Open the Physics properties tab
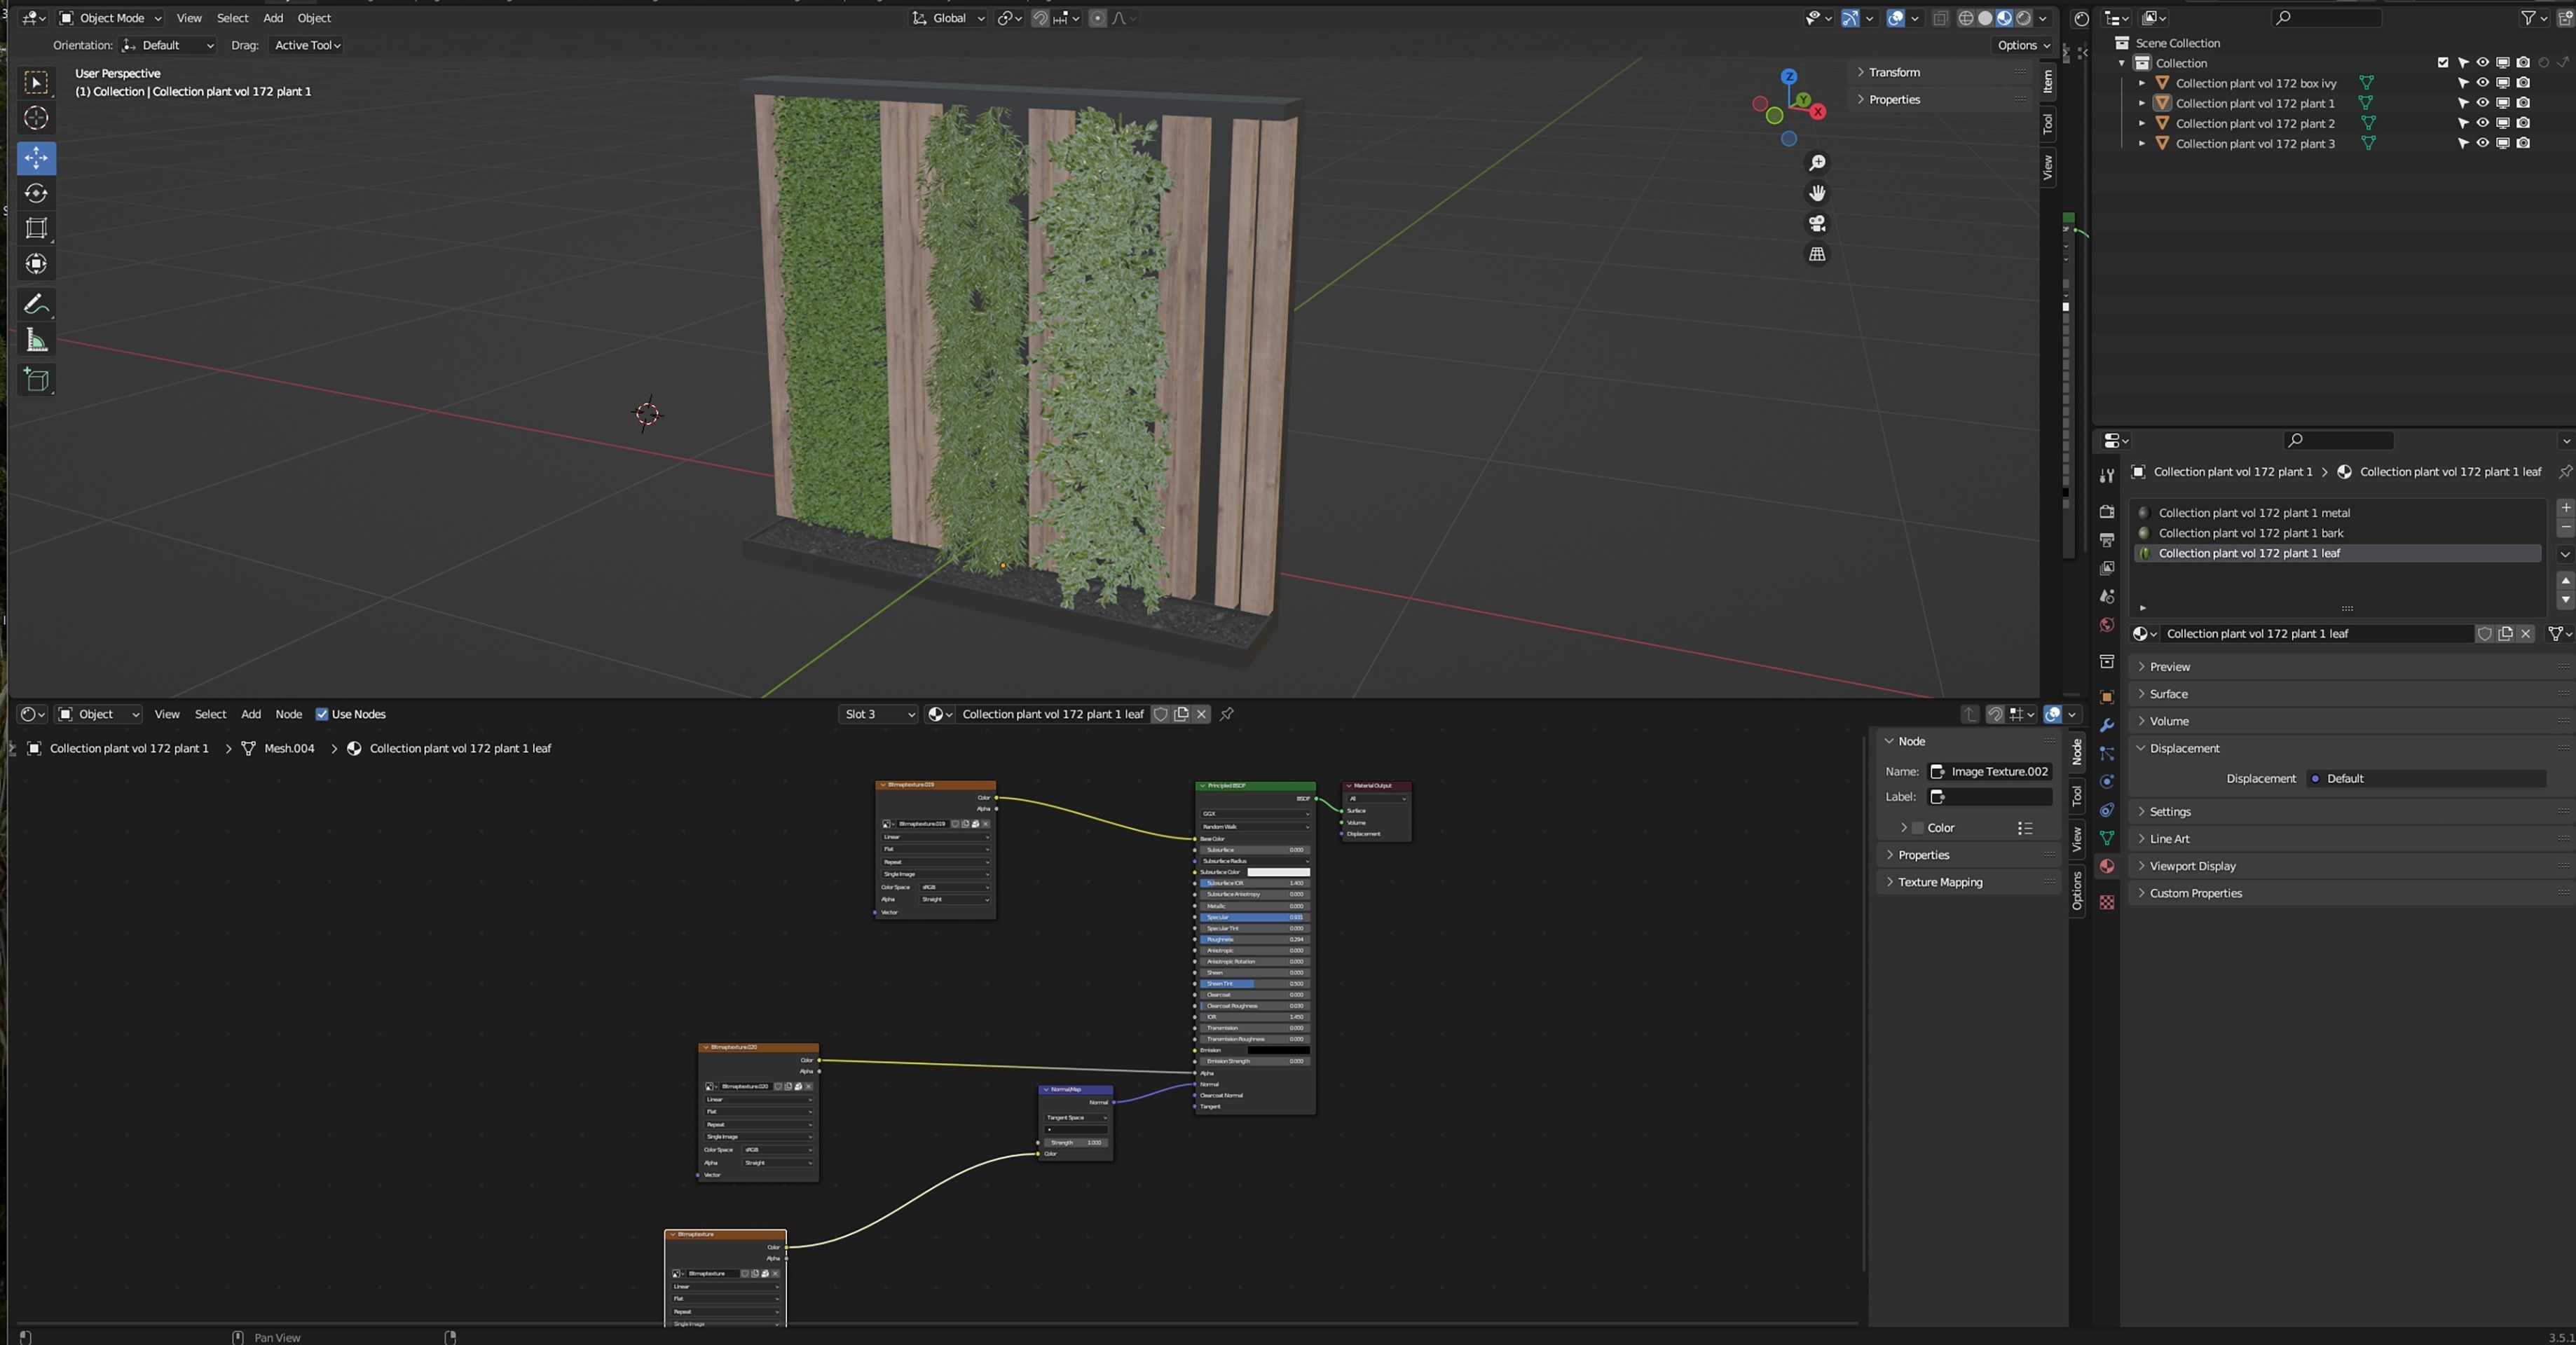Viewport: 2576px width, 1345px height. coord(2107,782)
